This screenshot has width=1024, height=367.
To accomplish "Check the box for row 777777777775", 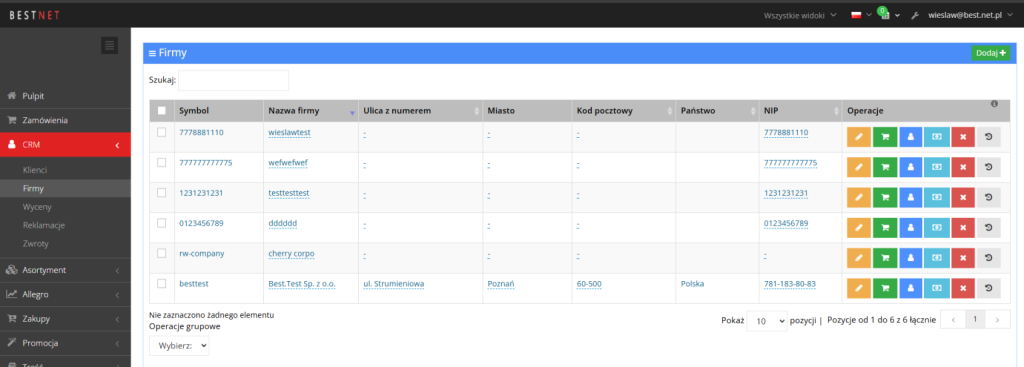I will [x=162, y=163].
